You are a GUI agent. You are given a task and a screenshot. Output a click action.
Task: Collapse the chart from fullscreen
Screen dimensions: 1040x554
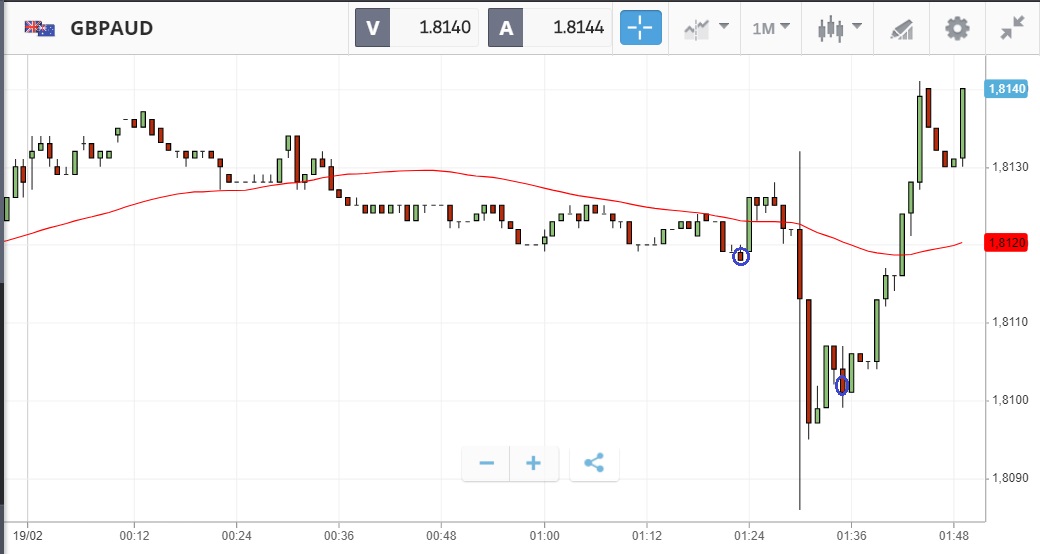[x=1013, y=28]
